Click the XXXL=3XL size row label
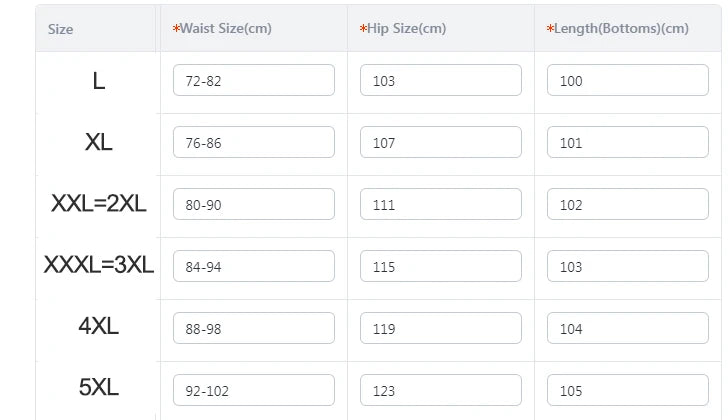 point(98,266)
